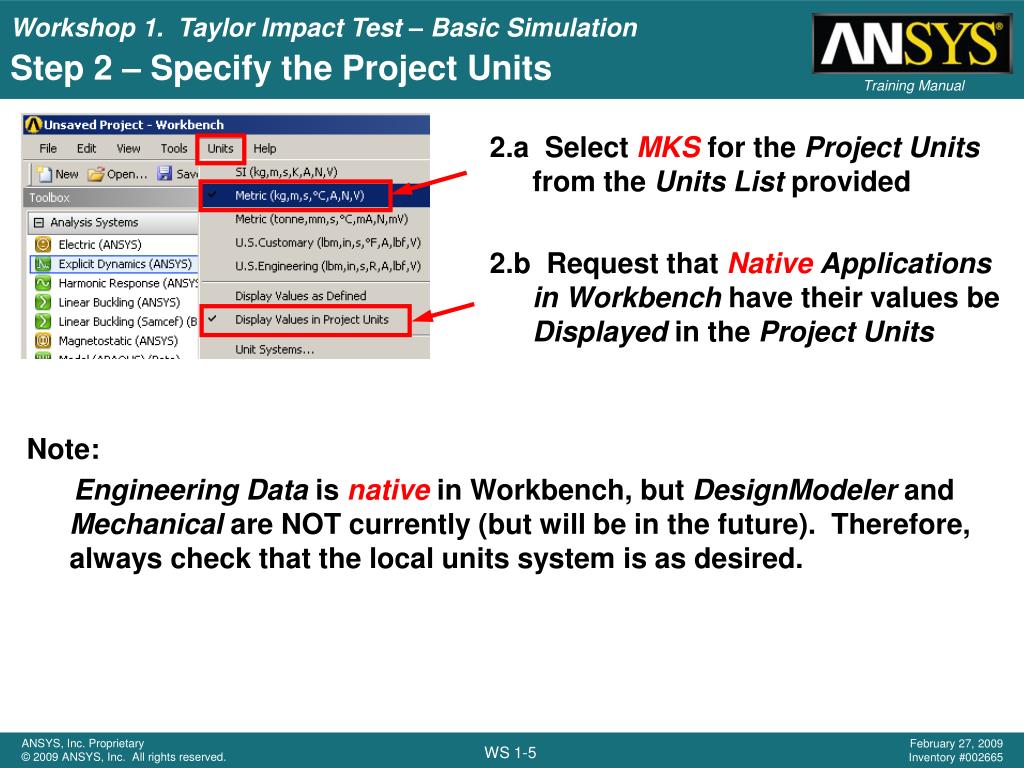Click 'February 27, 2009' date text

(x=956, y=743)
